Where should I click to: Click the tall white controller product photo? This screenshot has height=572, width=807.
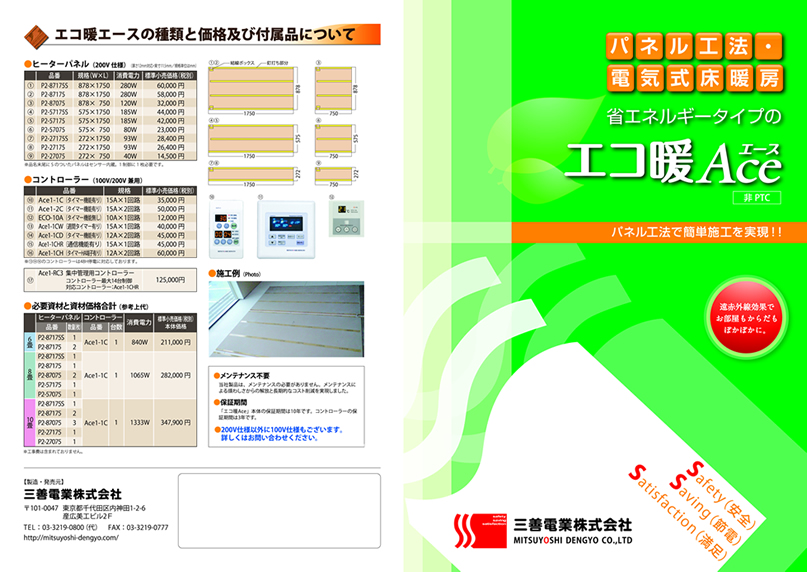226,229
